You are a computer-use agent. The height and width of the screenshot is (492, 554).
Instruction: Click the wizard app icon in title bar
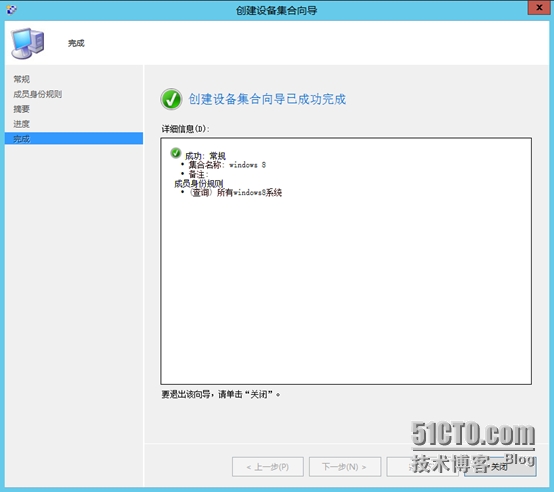pos(11,10)
